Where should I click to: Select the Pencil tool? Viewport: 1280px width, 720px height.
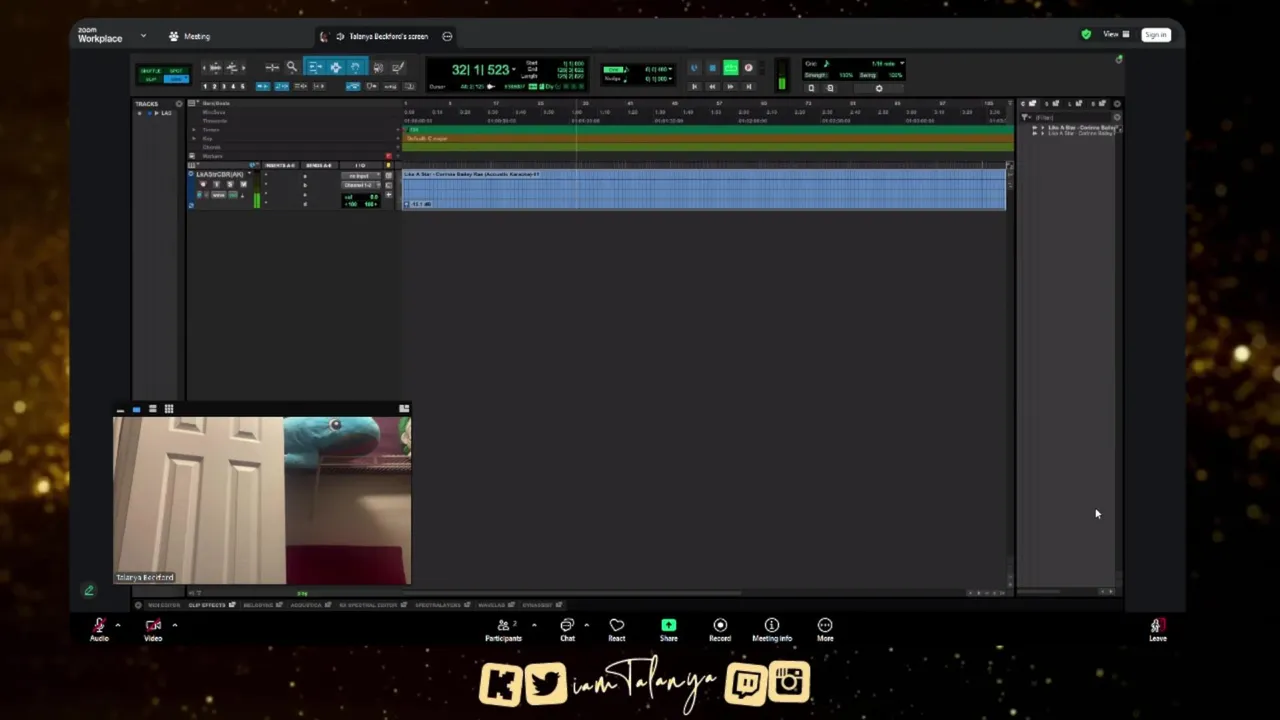pos(398,67)
